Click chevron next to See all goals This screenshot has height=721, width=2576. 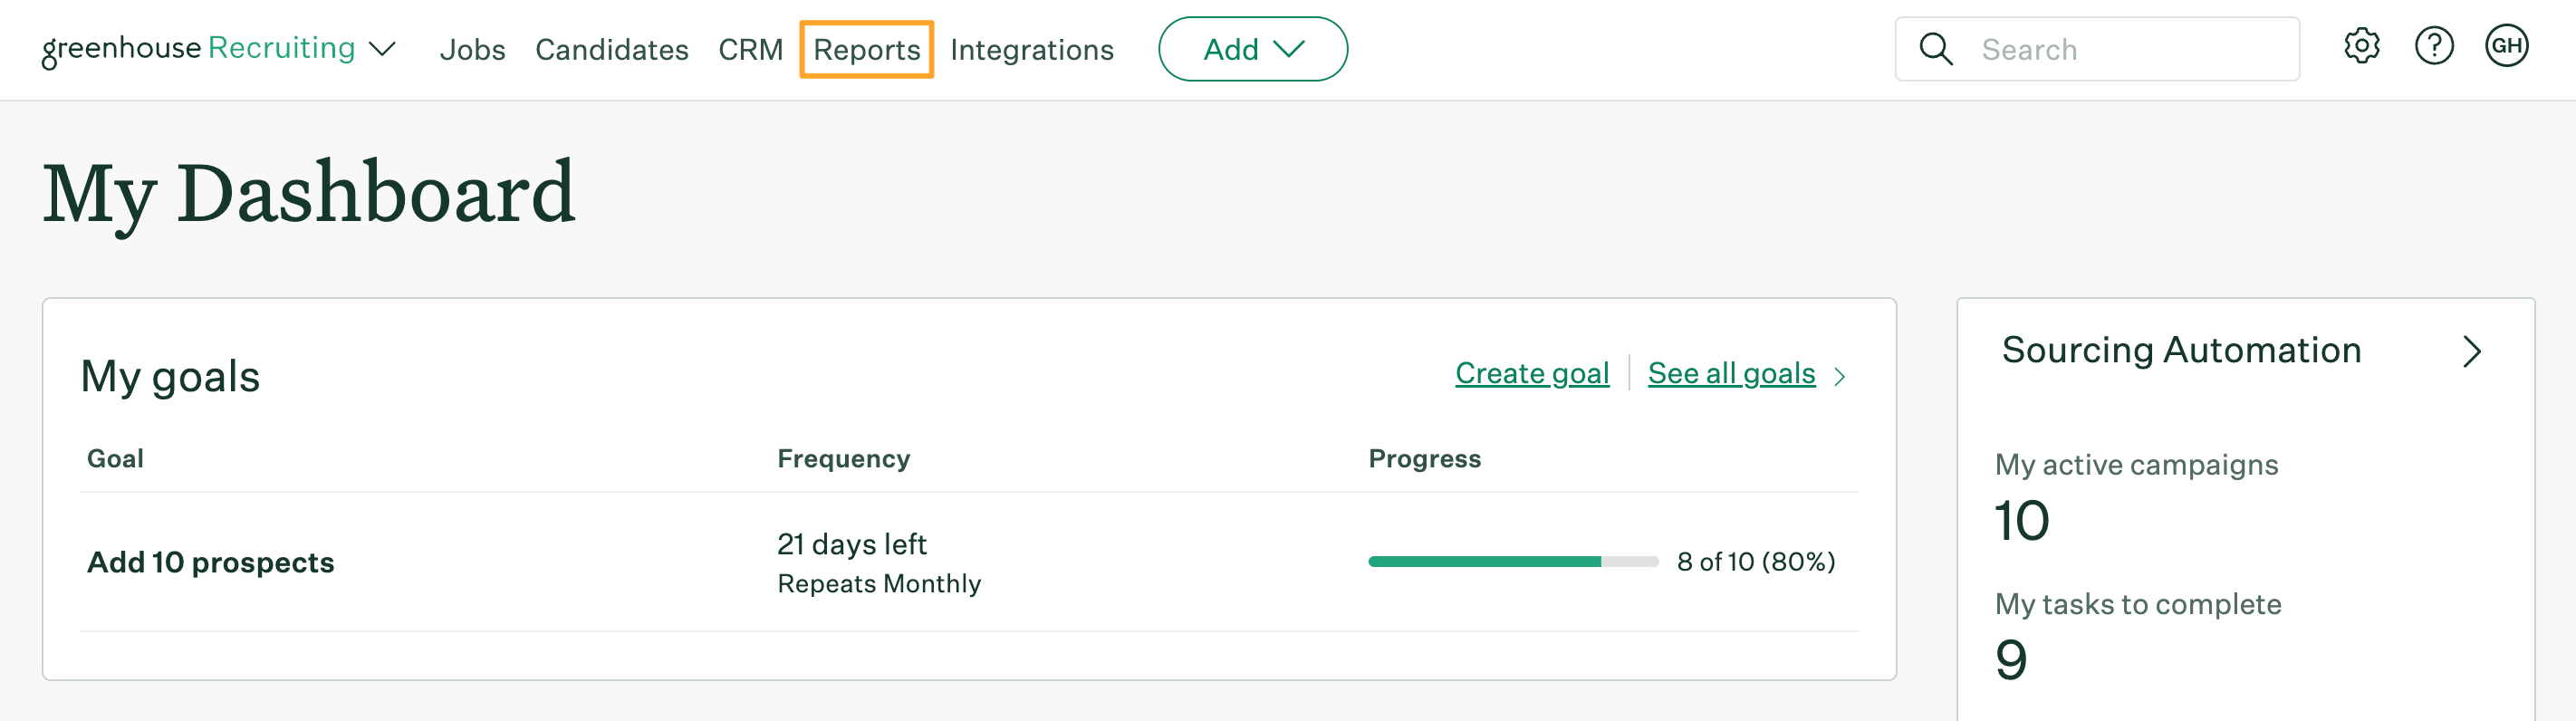click(x=1840, y=376)
